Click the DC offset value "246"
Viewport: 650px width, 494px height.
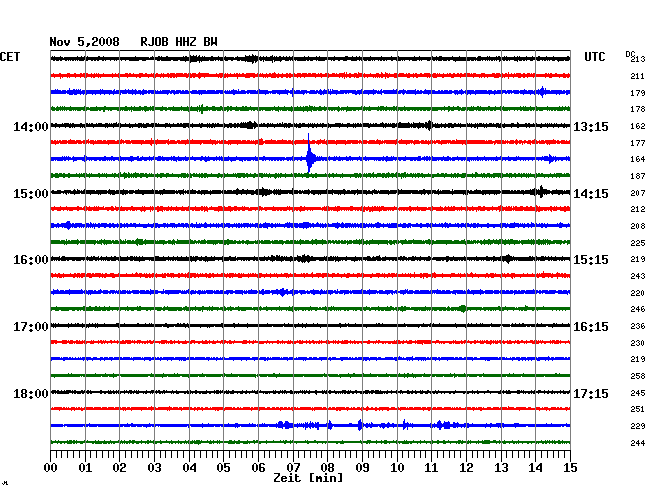click(x=638, y=309)
